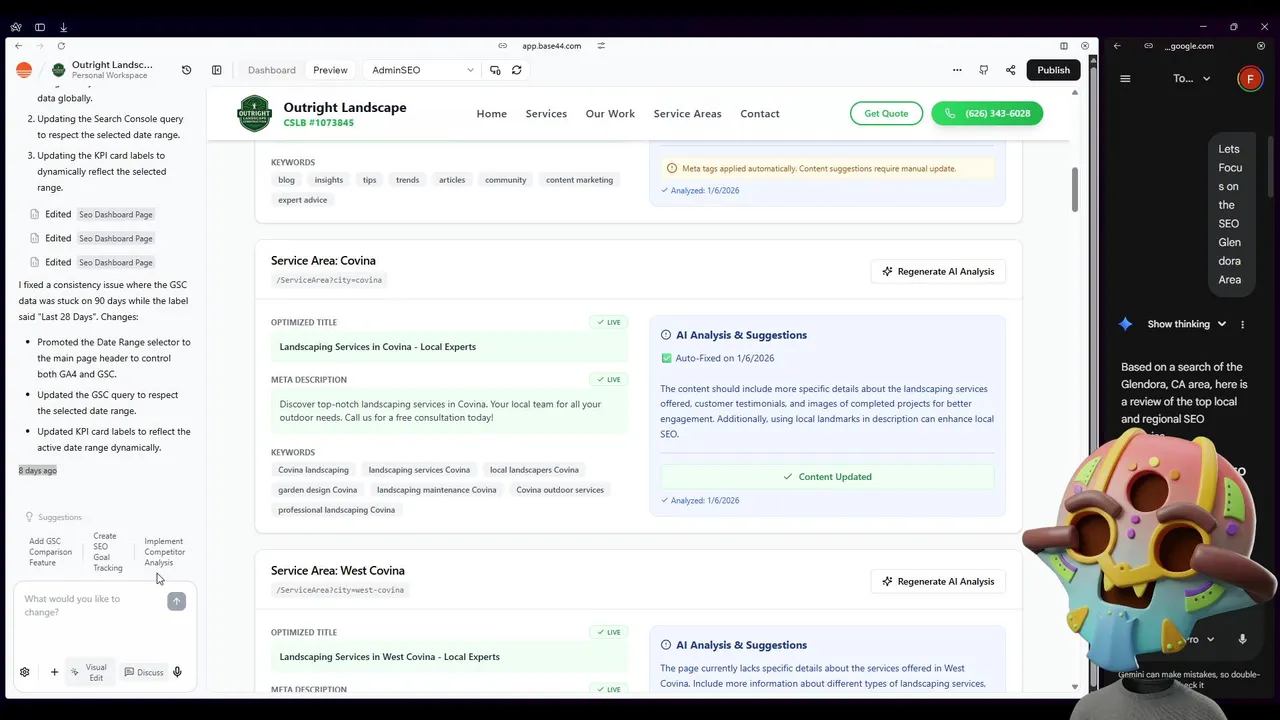Collapse the chat sidebar panel icon
This screenshot has width=1280, height=720.
[x=217, y=70]
